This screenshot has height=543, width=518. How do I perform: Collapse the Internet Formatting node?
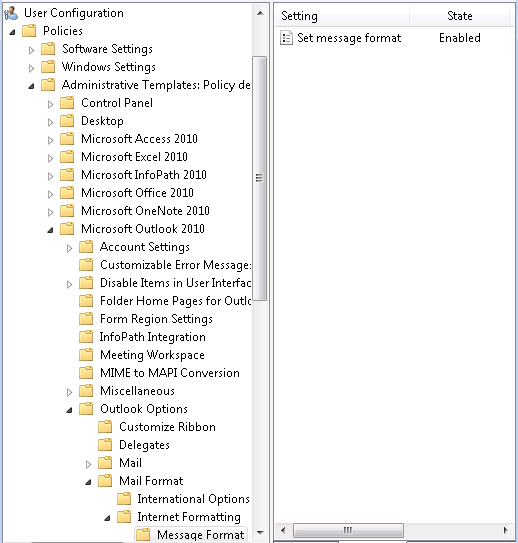pyautogui.click(x=107, y=518)
